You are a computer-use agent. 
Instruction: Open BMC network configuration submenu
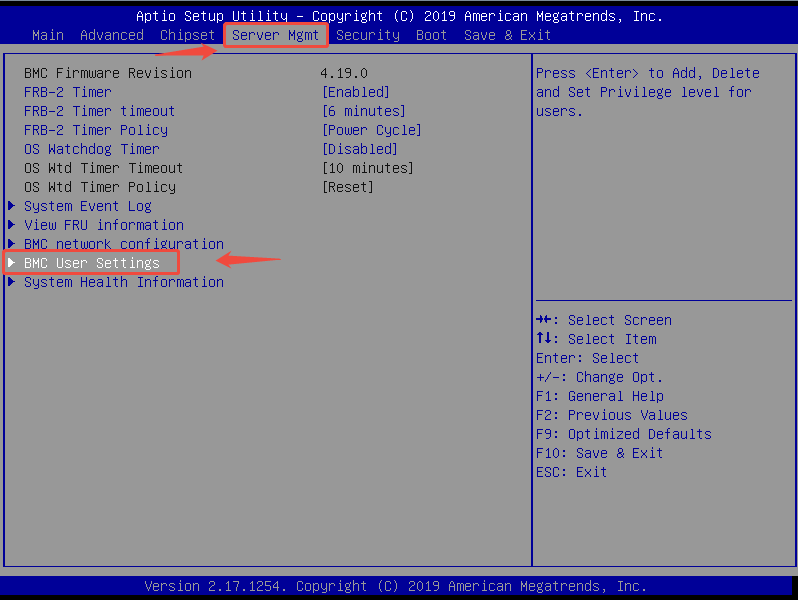pos(124,244)
